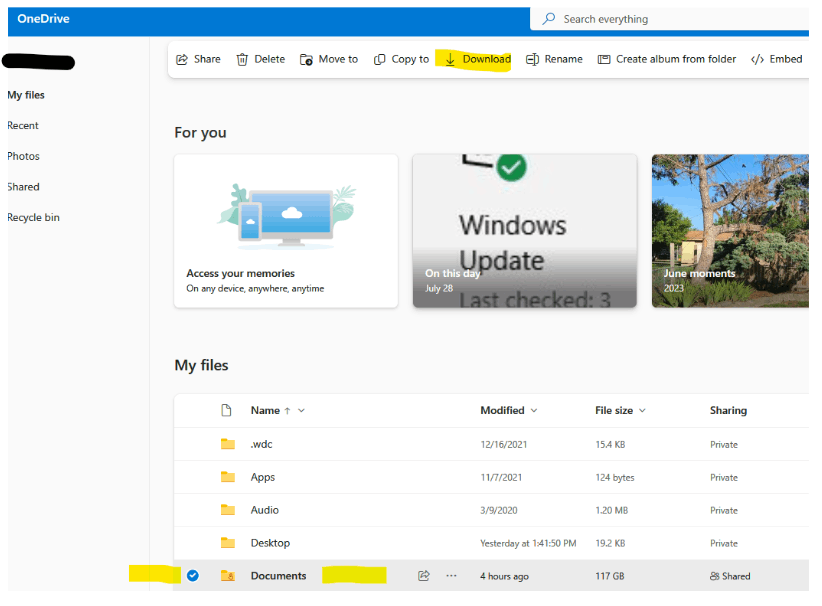
Task: Open the Recycle bin
Action: tap(34, 217)
